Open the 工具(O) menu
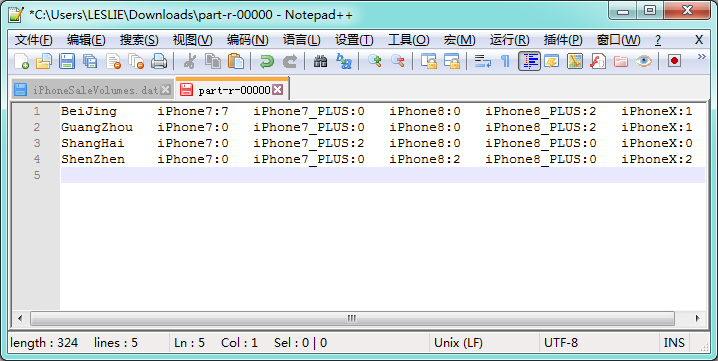718x361 pixels. [x=408, y=40]
